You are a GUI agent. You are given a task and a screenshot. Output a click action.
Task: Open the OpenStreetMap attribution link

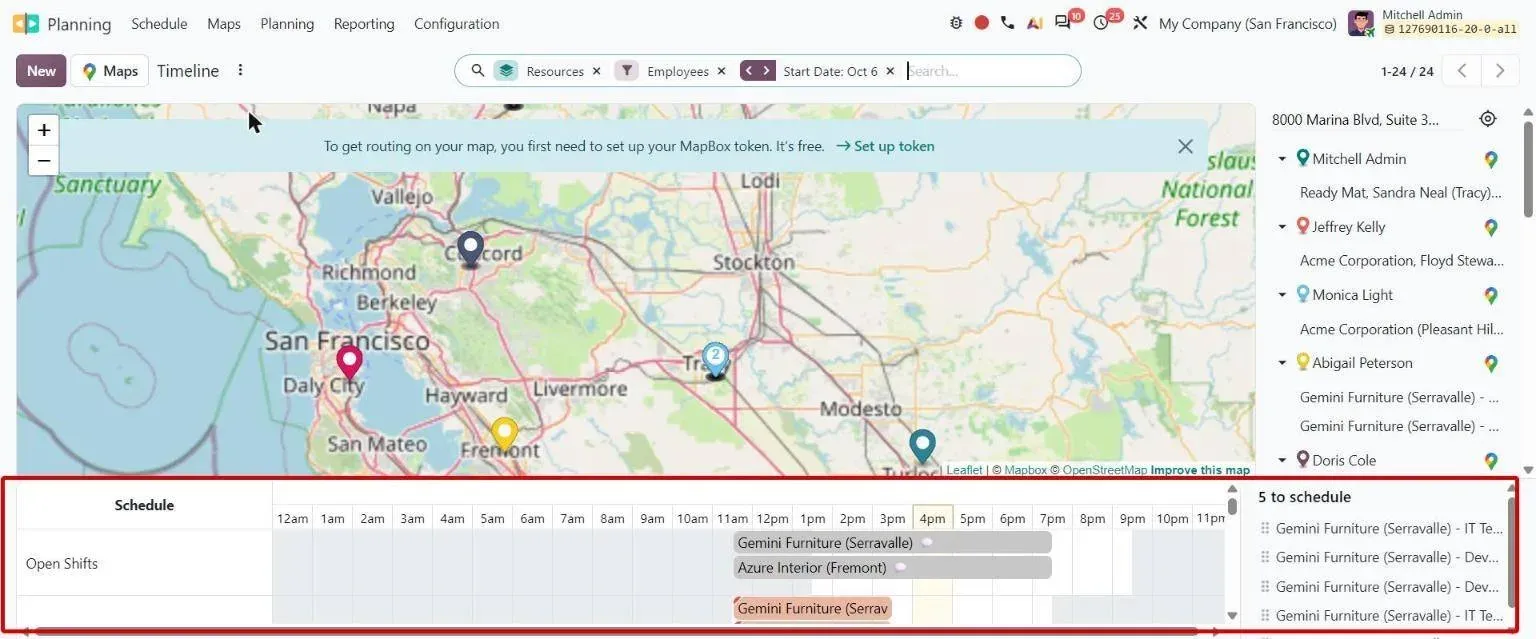point(1105,470)
